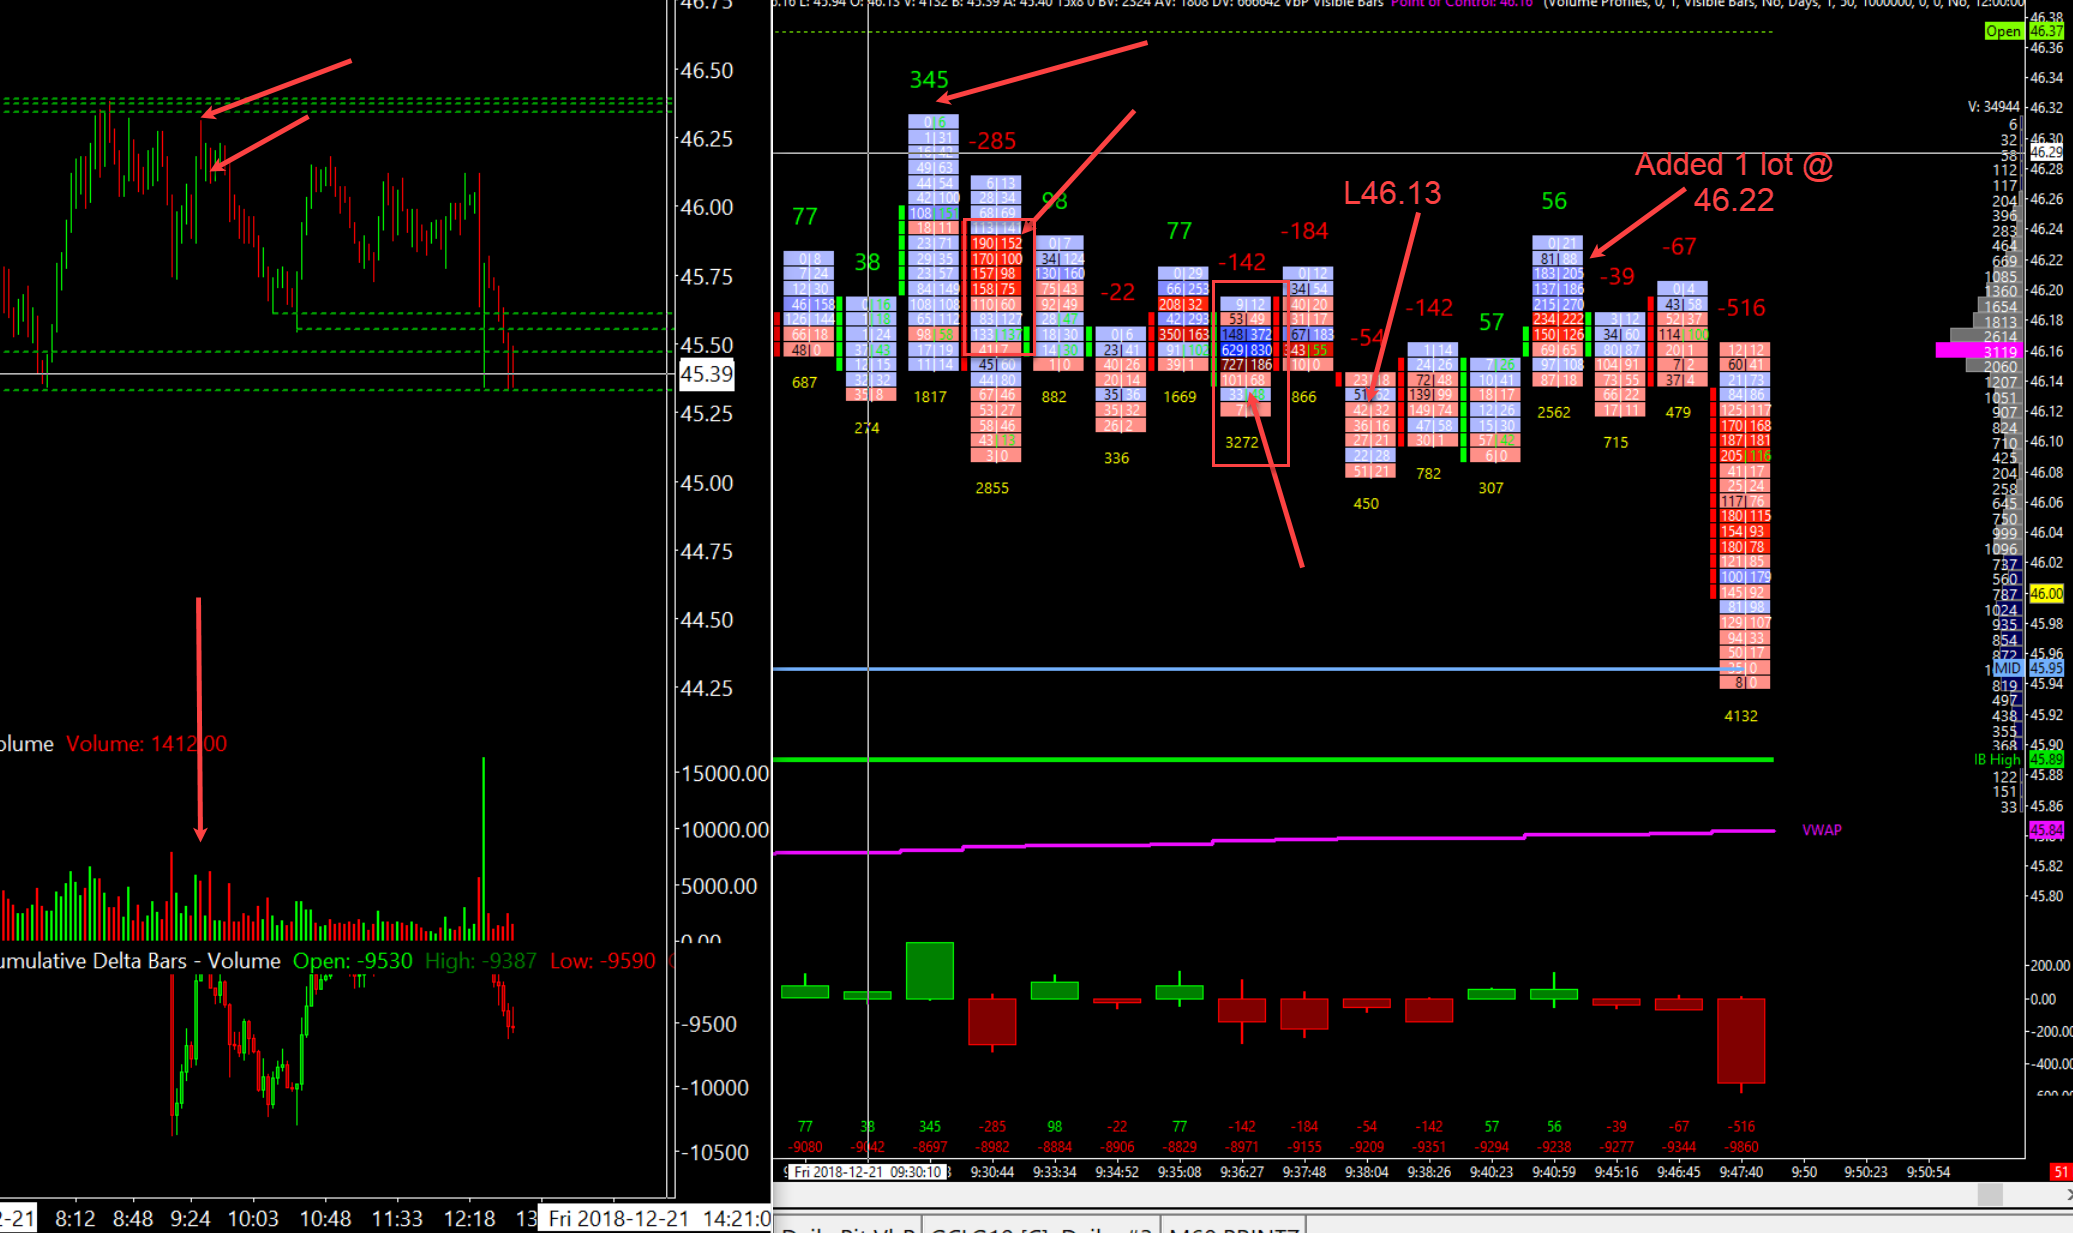This screenshot has height=1233, width=2073.
Task: Click the 9:50:54 time axis label
Action: [1928, 1172]
